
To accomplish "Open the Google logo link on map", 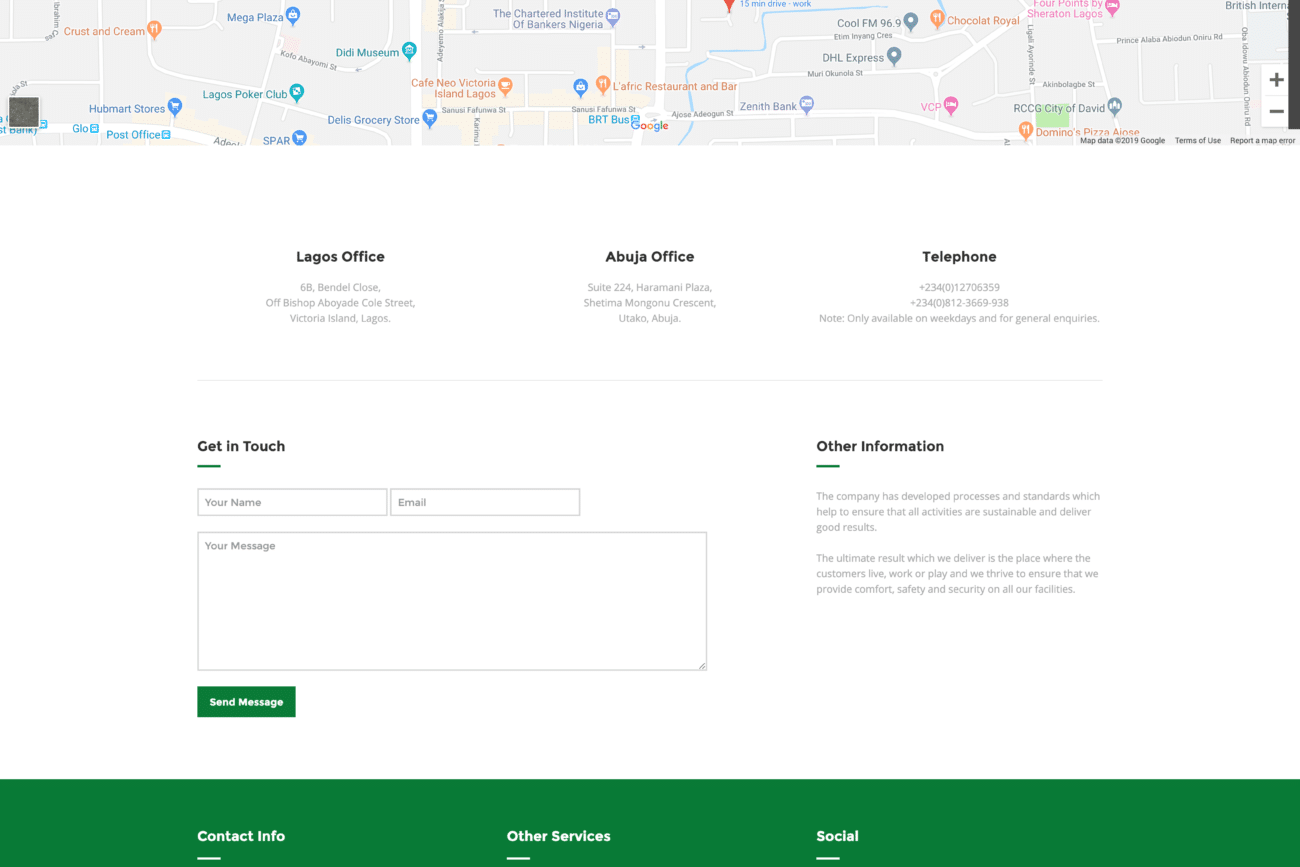I will (x=649, y=126).
